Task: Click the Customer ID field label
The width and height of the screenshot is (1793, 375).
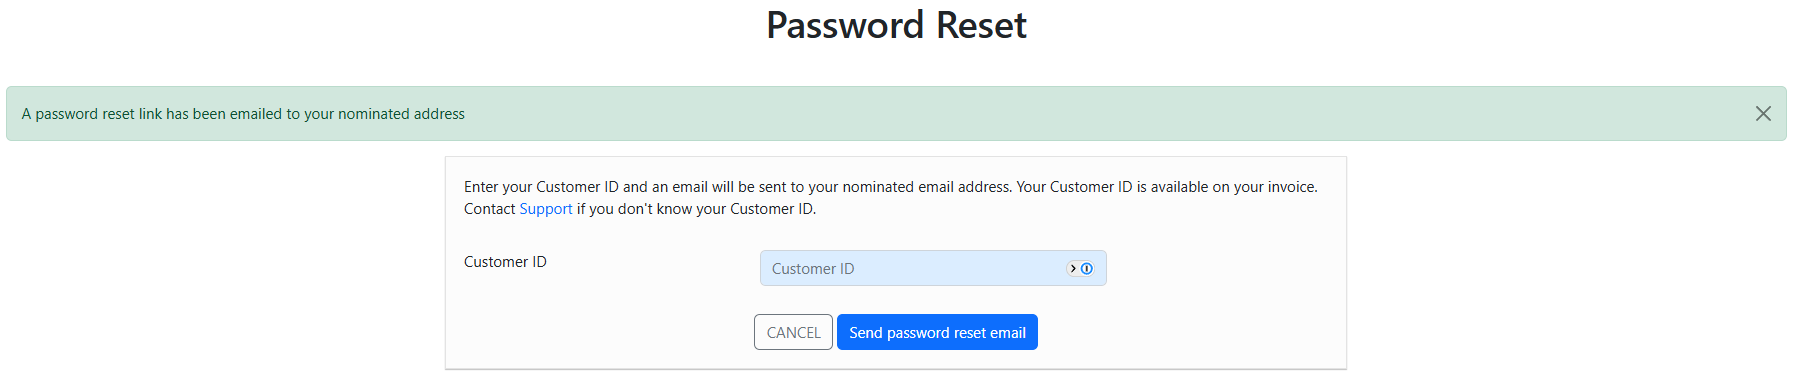Action: pos(505,262)
